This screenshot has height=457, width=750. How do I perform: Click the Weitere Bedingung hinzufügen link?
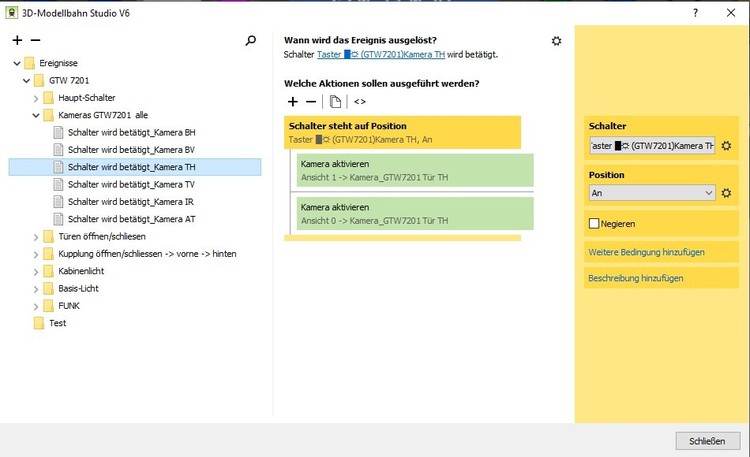[x=646, y=252]
